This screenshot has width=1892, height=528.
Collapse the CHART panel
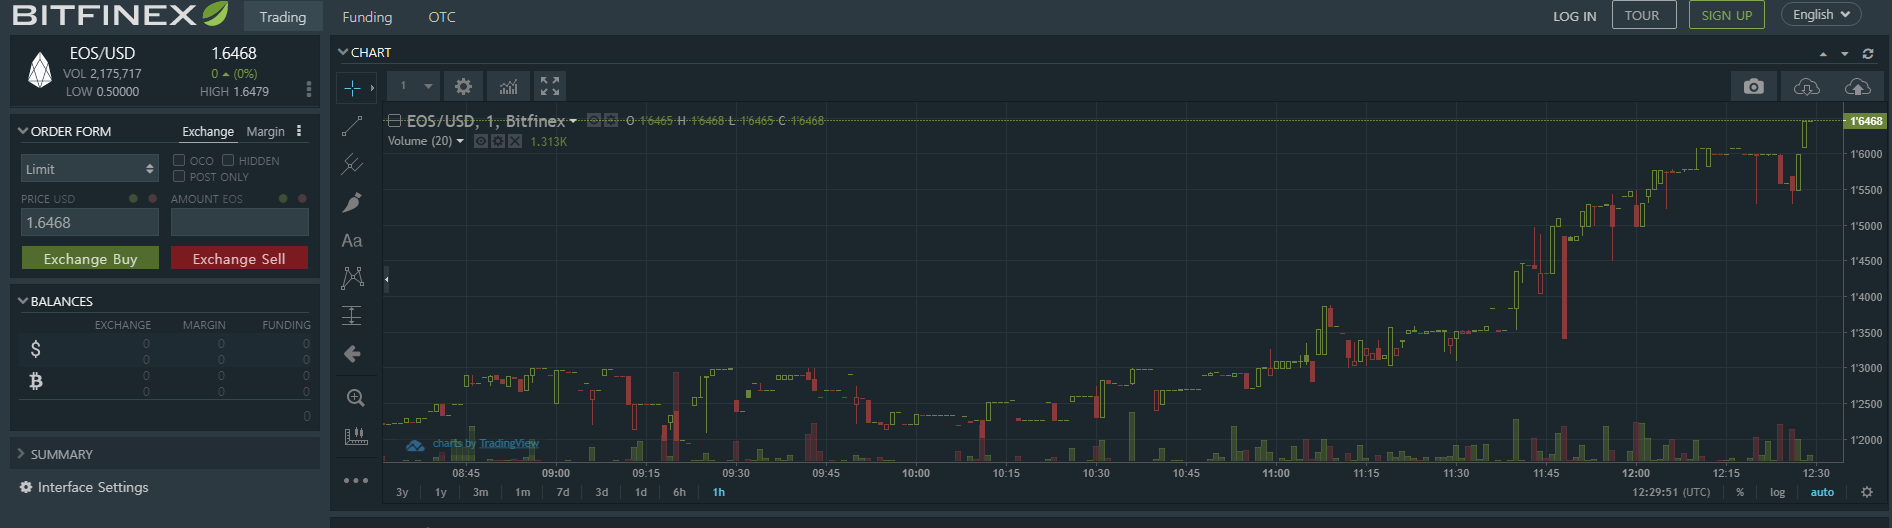point(343,52)
